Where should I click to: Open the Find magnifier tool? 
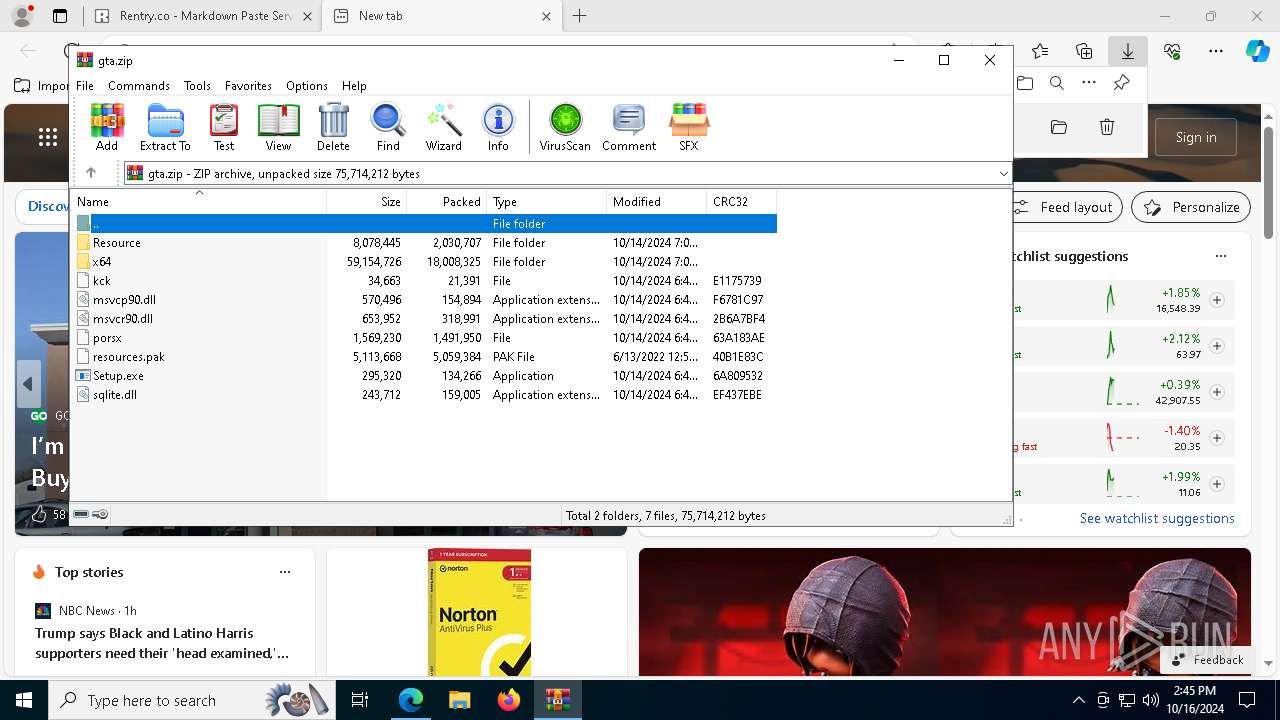click(x=388, y=127)
